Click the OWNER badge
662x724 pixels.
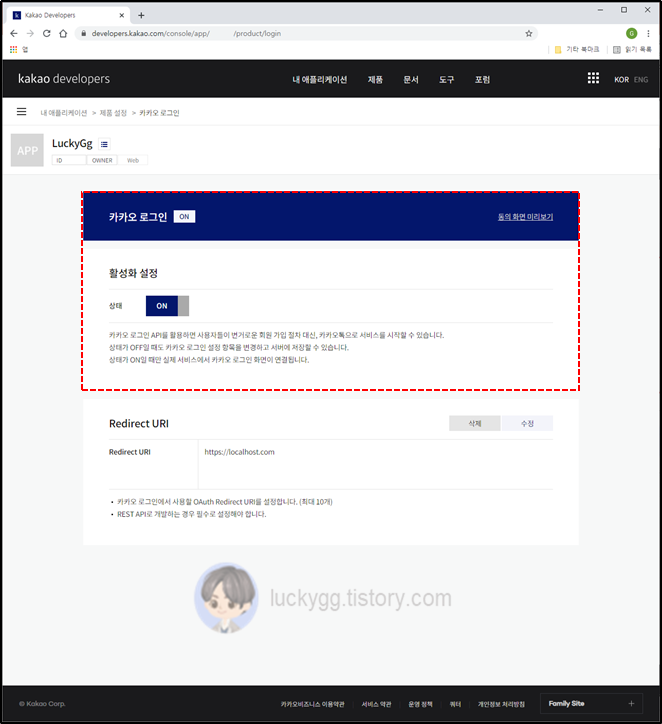point(102,160)
